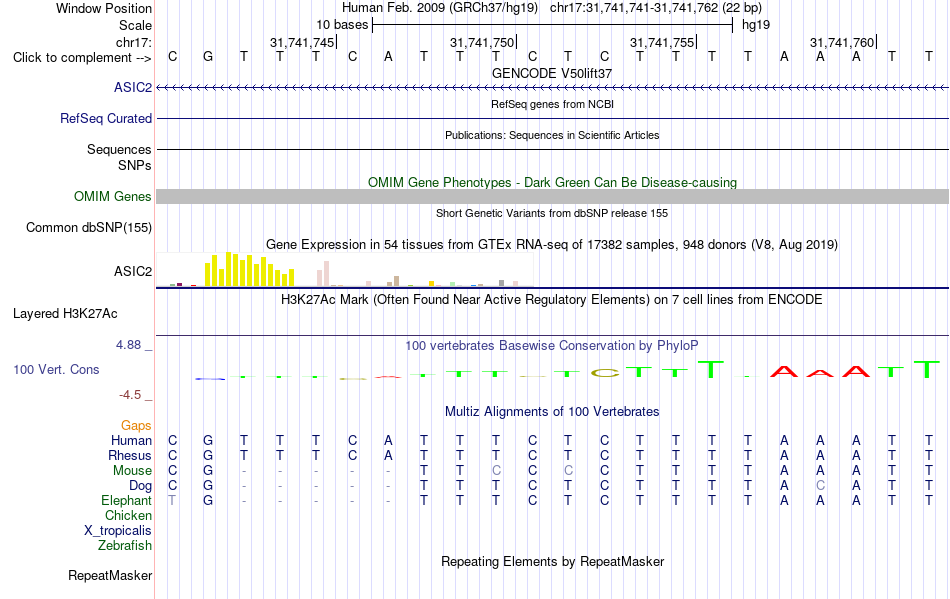The image size is (950, 599).
Task: Open the Layered H3K27Ac track label
Action: [65, 314]
